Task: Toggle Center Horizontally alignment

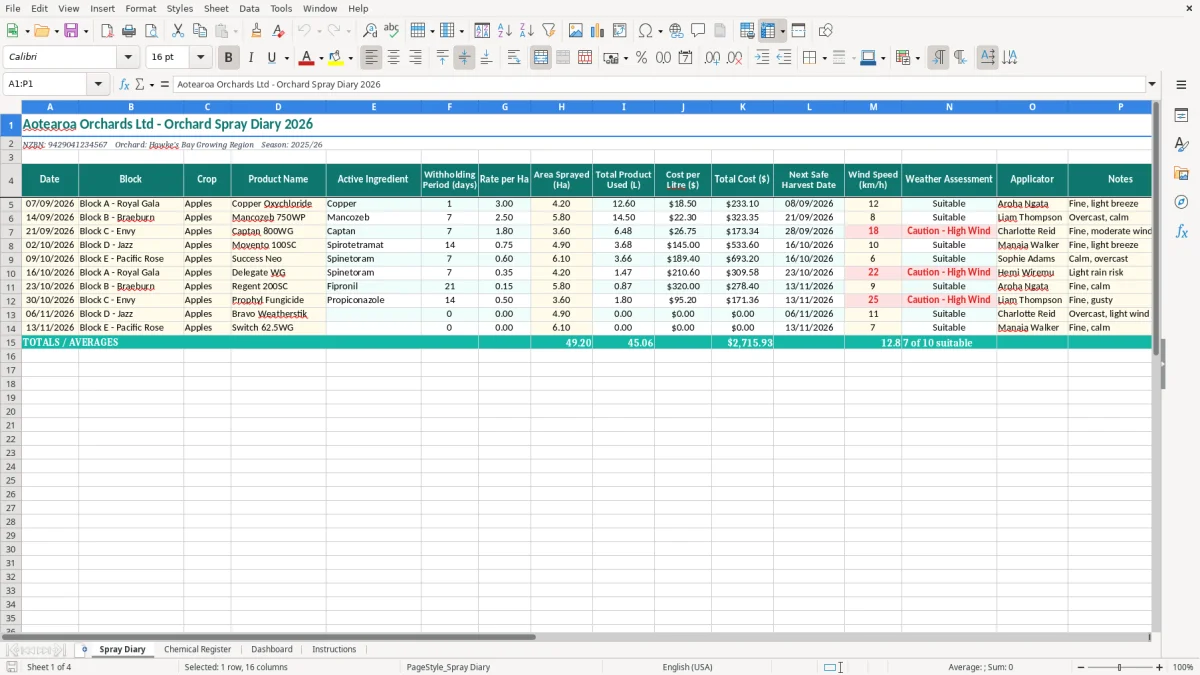Action: coord(393,58)
